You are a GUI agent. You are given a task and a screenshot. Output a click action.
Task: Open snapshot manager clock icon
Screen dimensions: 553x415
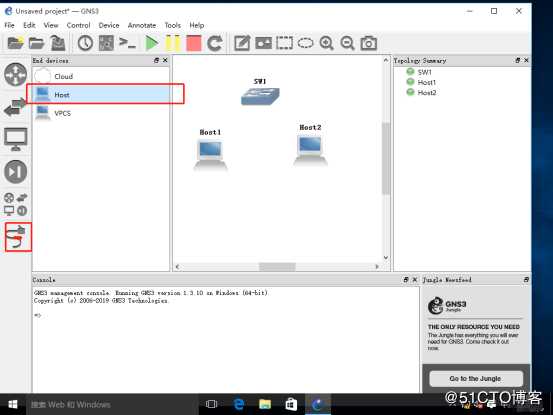click(x=85, y=43)
